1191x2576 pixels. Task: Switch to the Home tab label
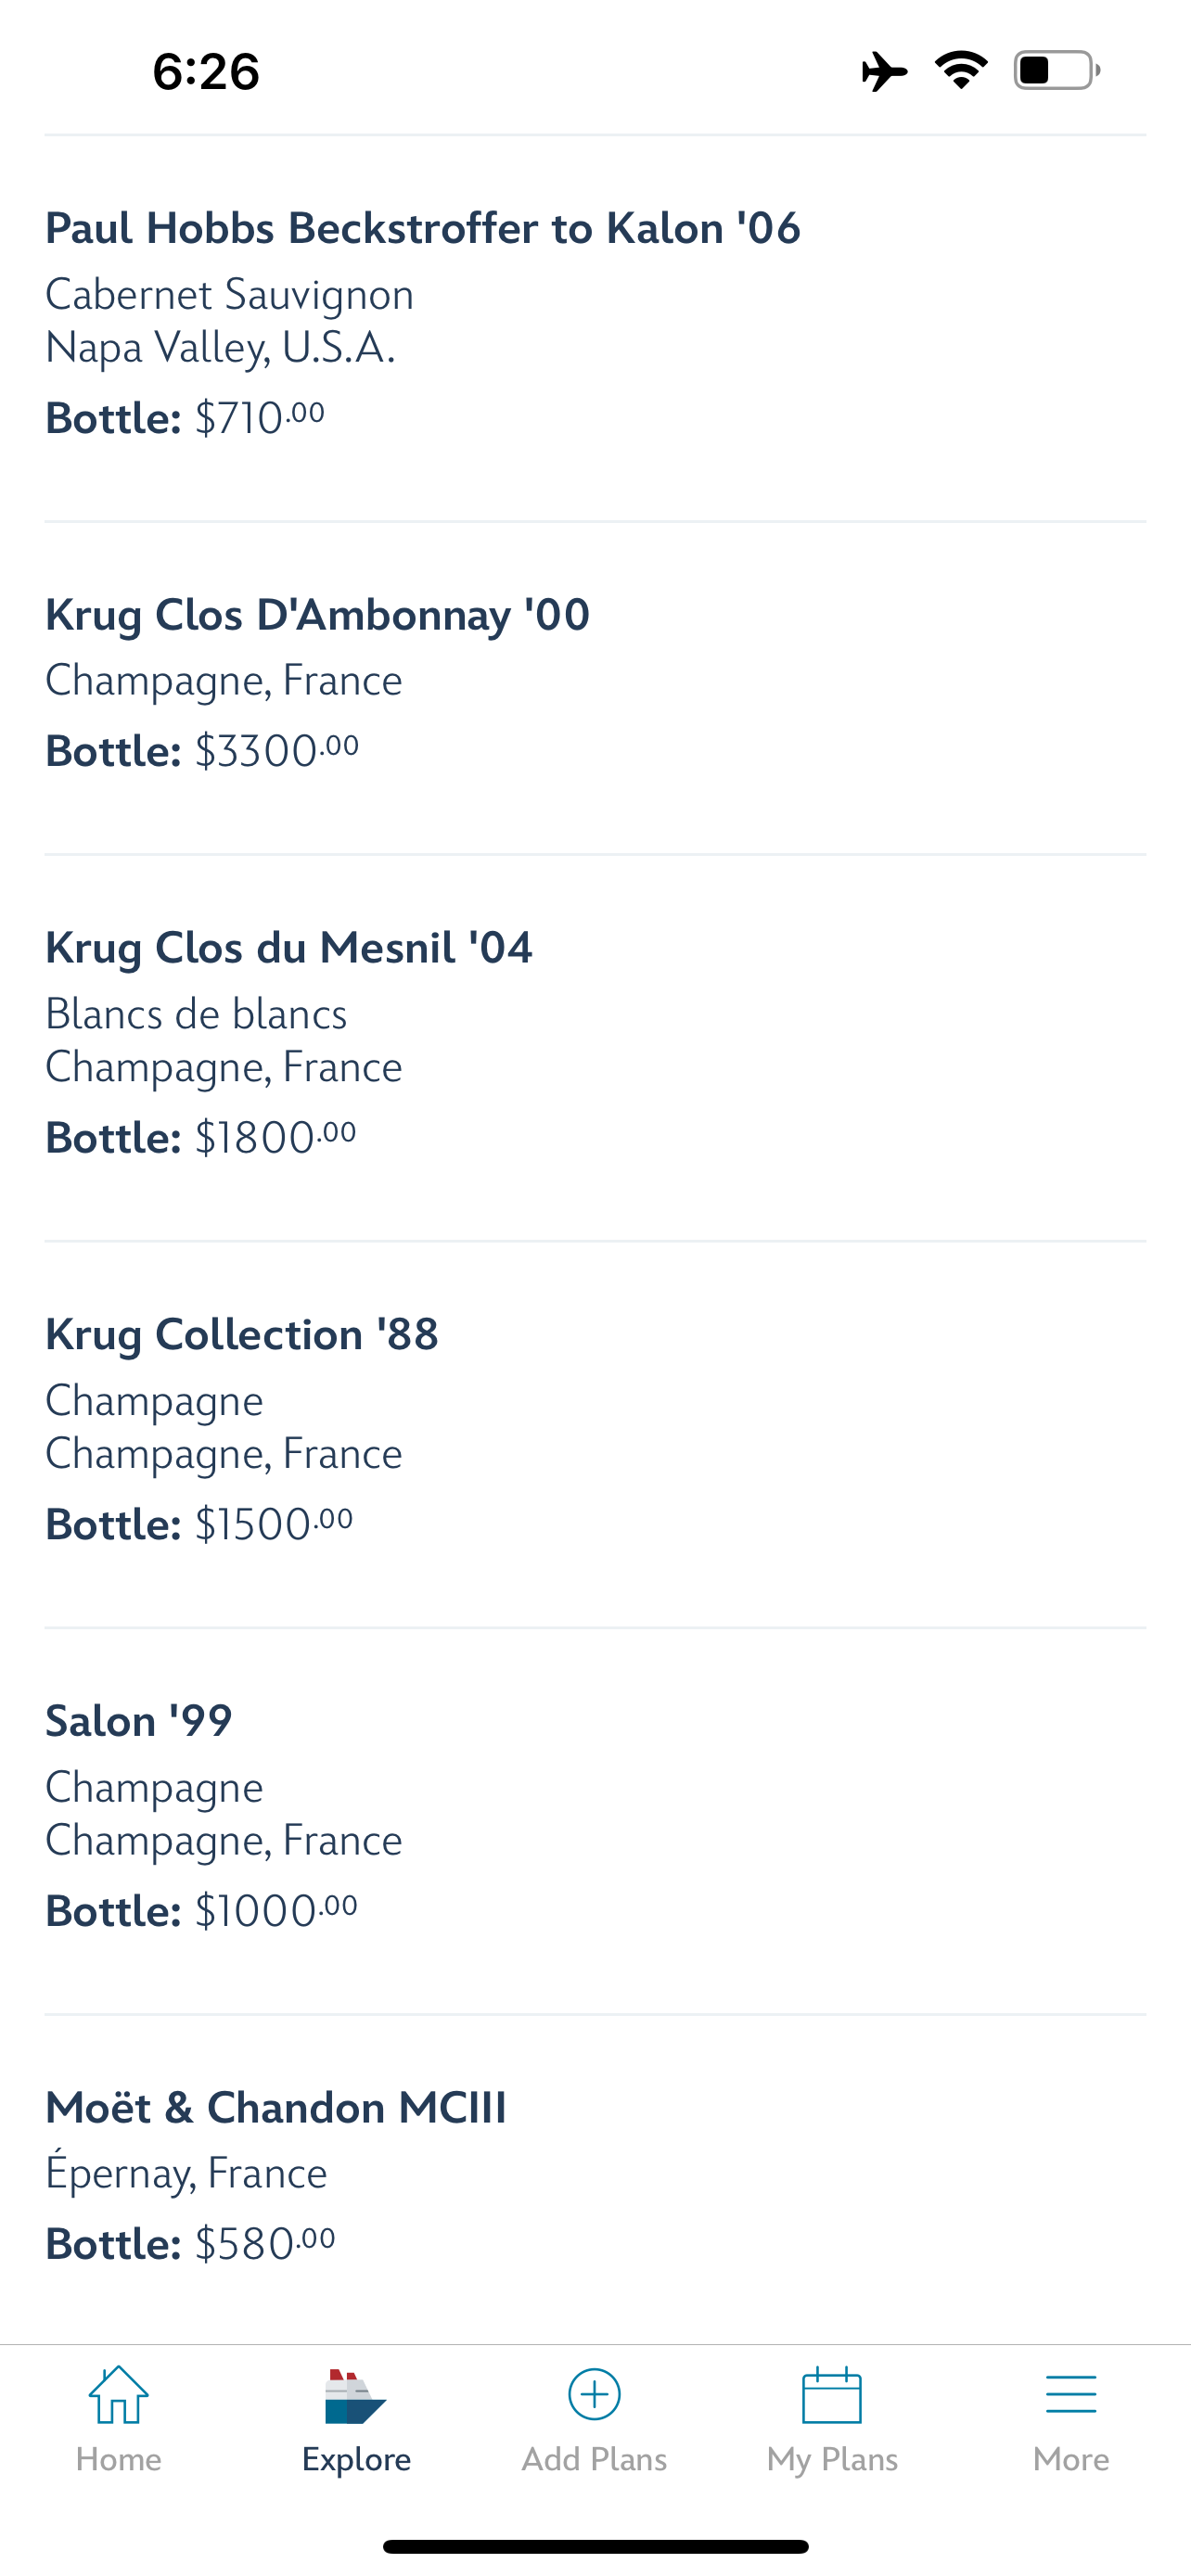pos(118,2459)
